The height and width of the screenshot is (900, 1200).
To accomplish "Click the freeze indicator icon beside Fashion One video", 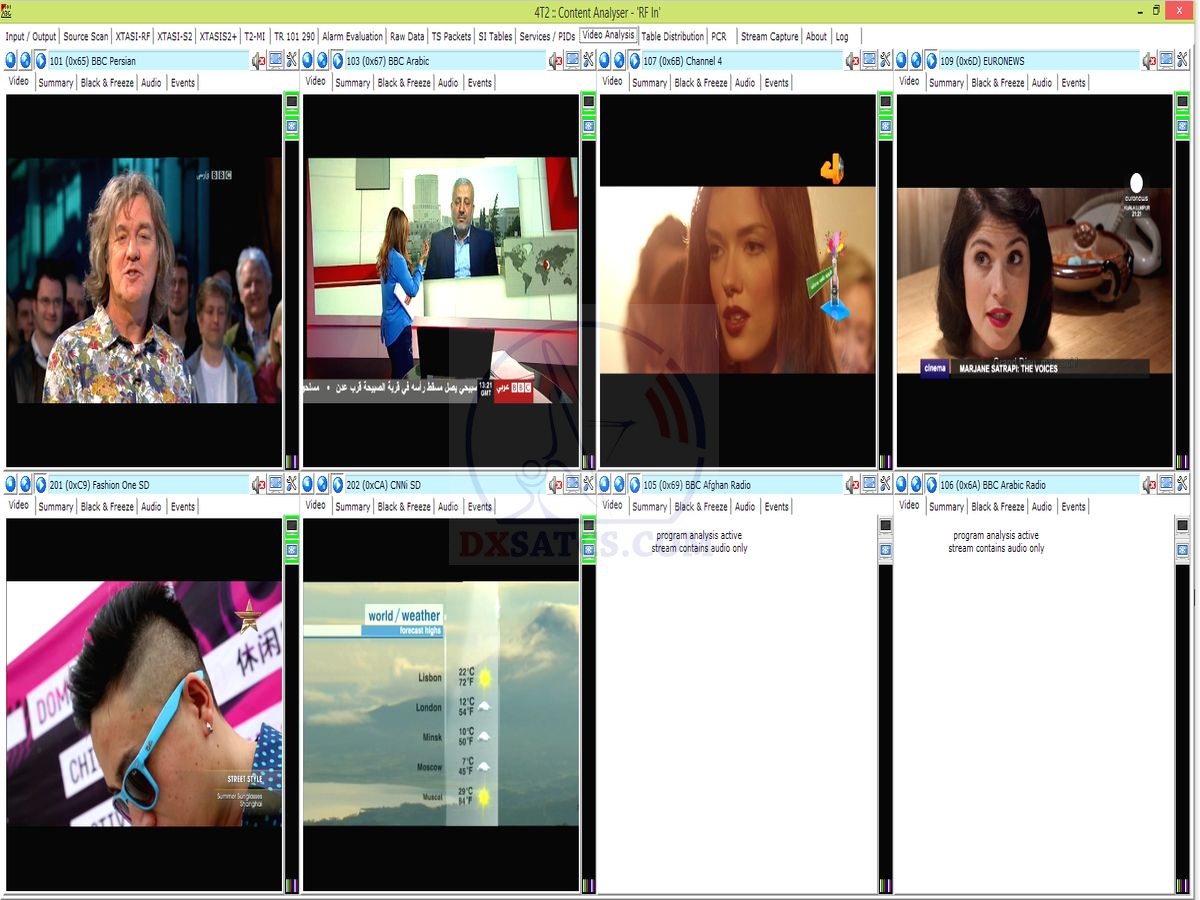I will click(292, 550).
